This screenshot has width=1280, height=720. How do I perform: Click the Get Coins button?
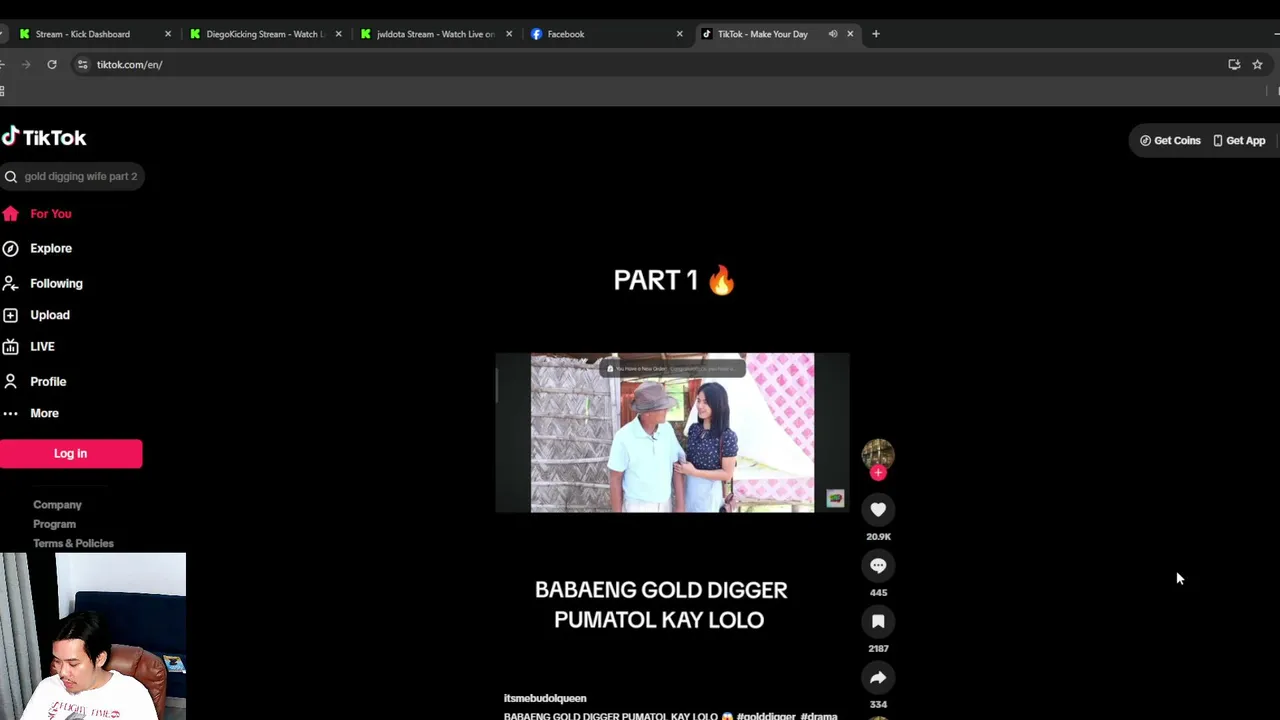pyautogui.click(x=1170, y=141)
